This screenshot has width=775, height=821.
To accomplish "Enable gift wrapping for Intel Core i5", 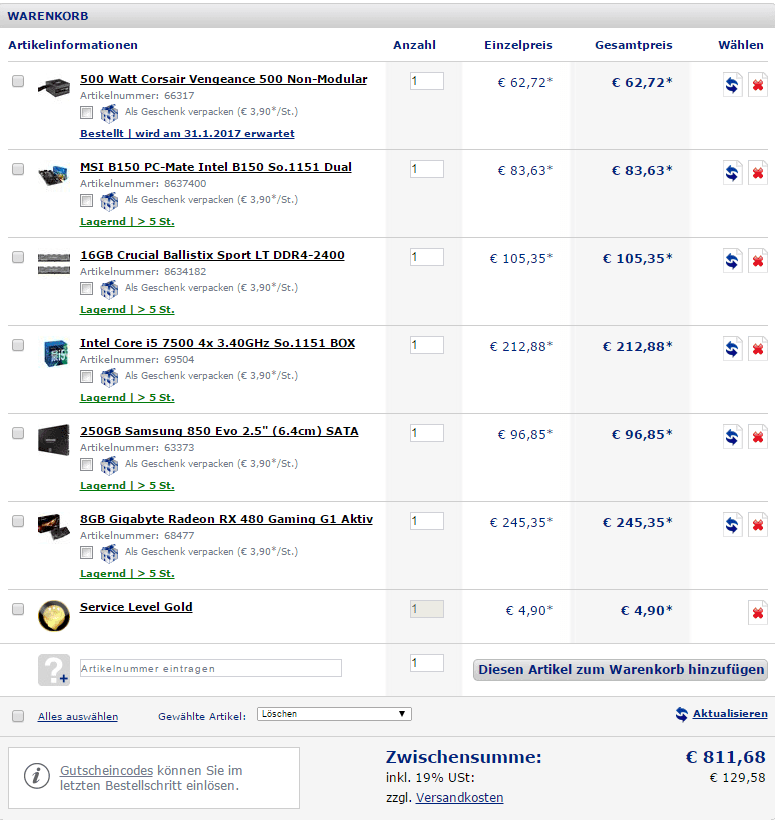I will pos(86,376).
